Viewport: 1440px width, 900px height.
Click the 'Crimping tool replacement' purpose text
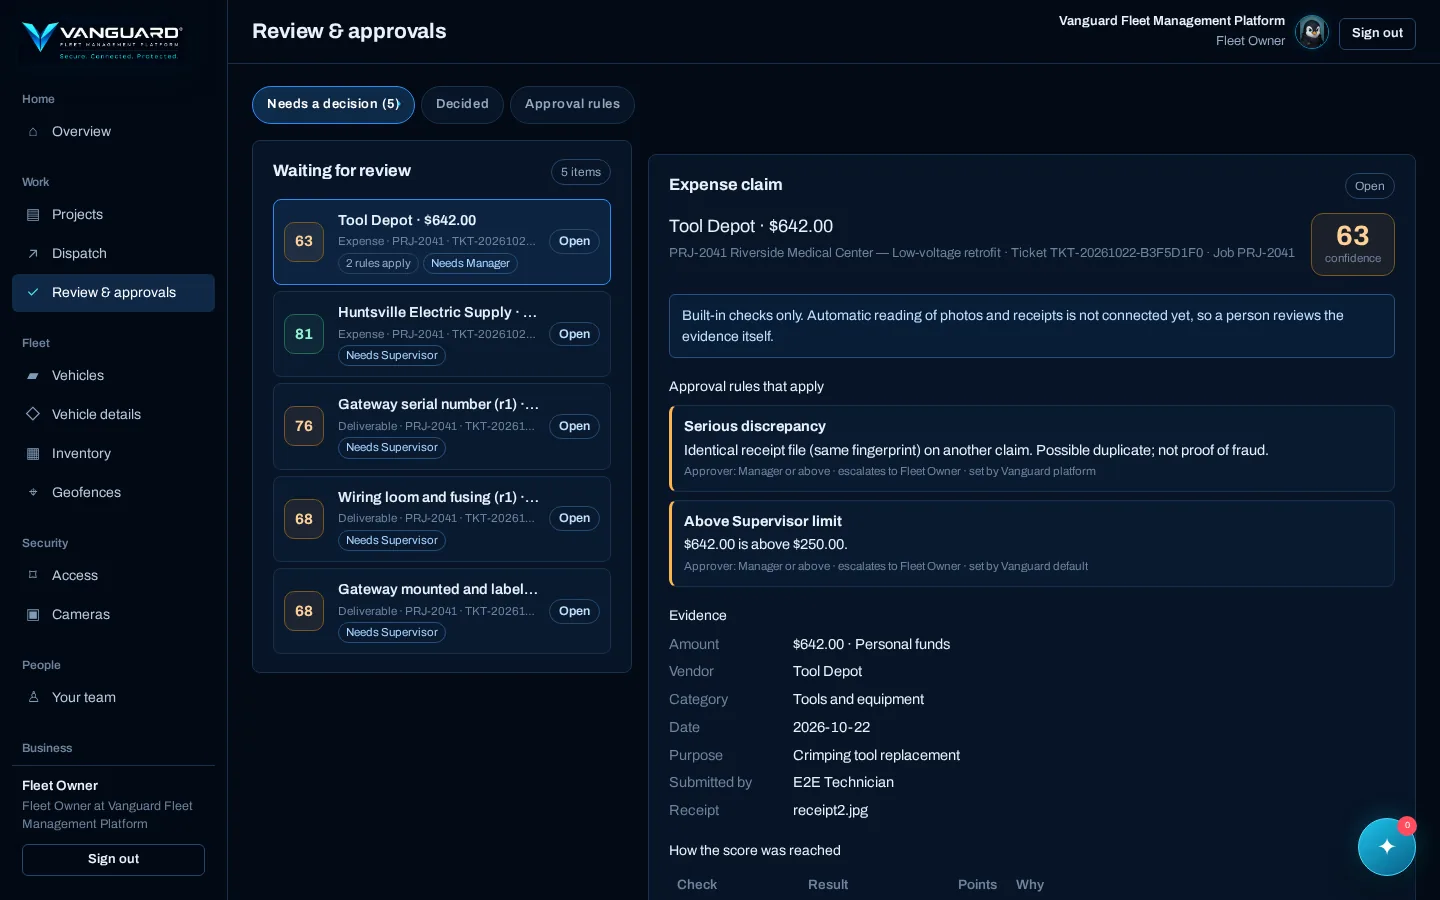tap(876, 756)
